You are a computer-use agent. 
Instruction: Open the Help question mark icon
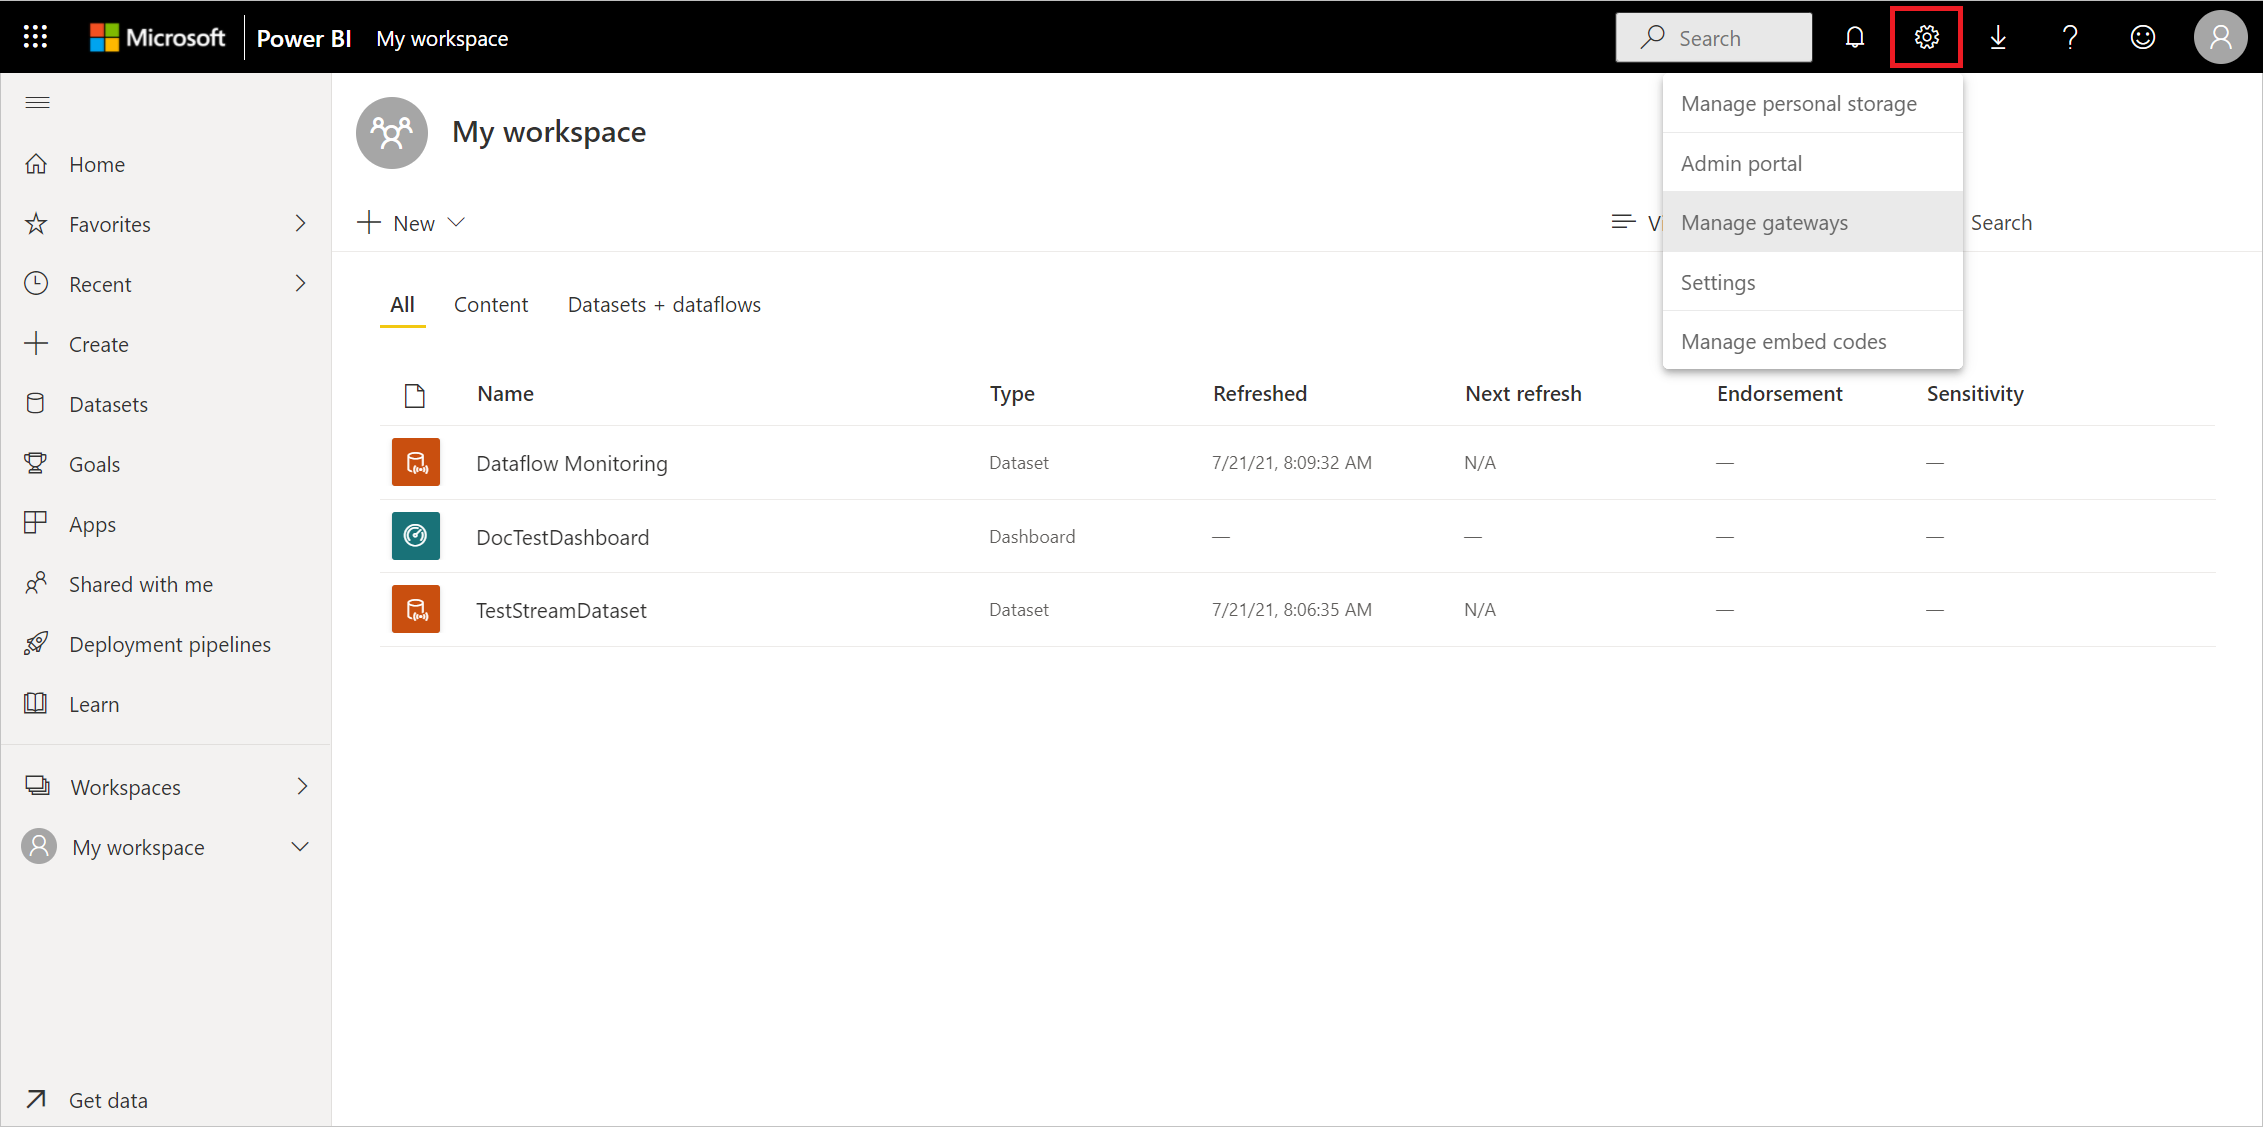(2069, 37)
